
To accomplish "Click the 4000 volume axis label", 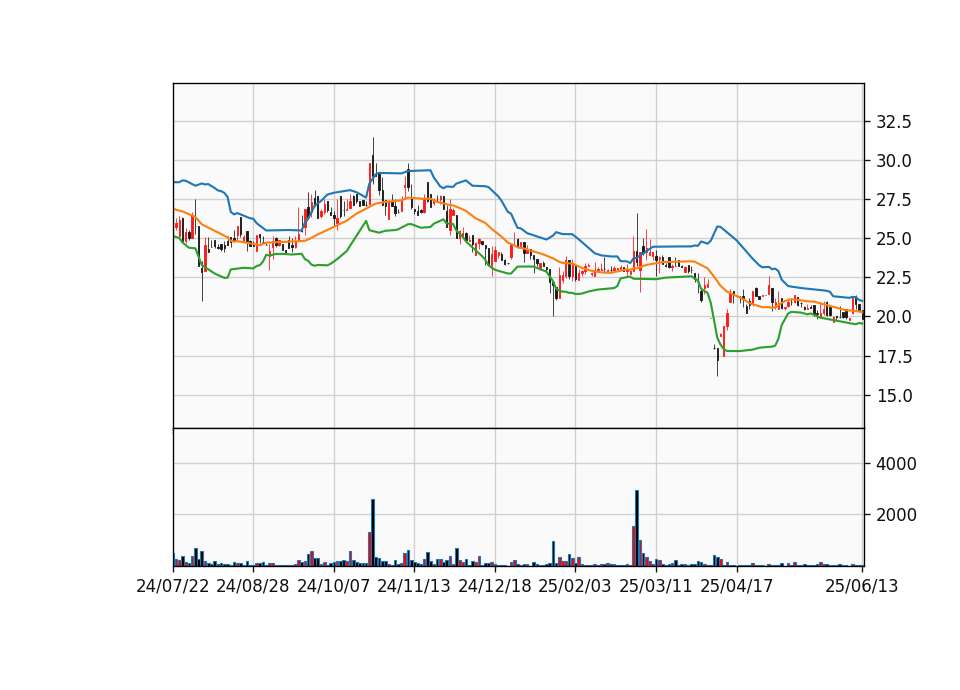I will click(x=896, y=464).
